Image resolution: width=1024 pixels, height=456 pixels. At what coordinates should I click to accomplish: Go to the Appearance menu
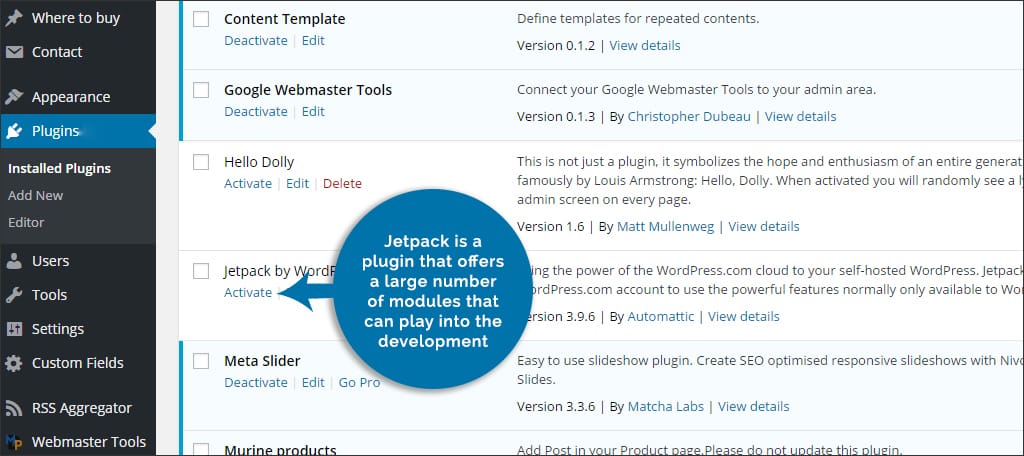point(71,97)
